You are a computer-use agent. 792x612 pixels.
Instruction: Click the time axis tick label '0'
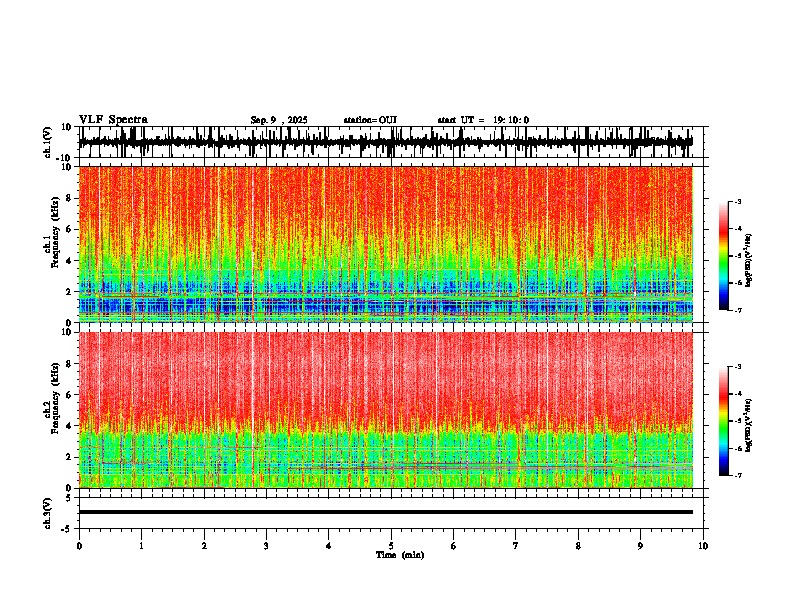[79, 546]
